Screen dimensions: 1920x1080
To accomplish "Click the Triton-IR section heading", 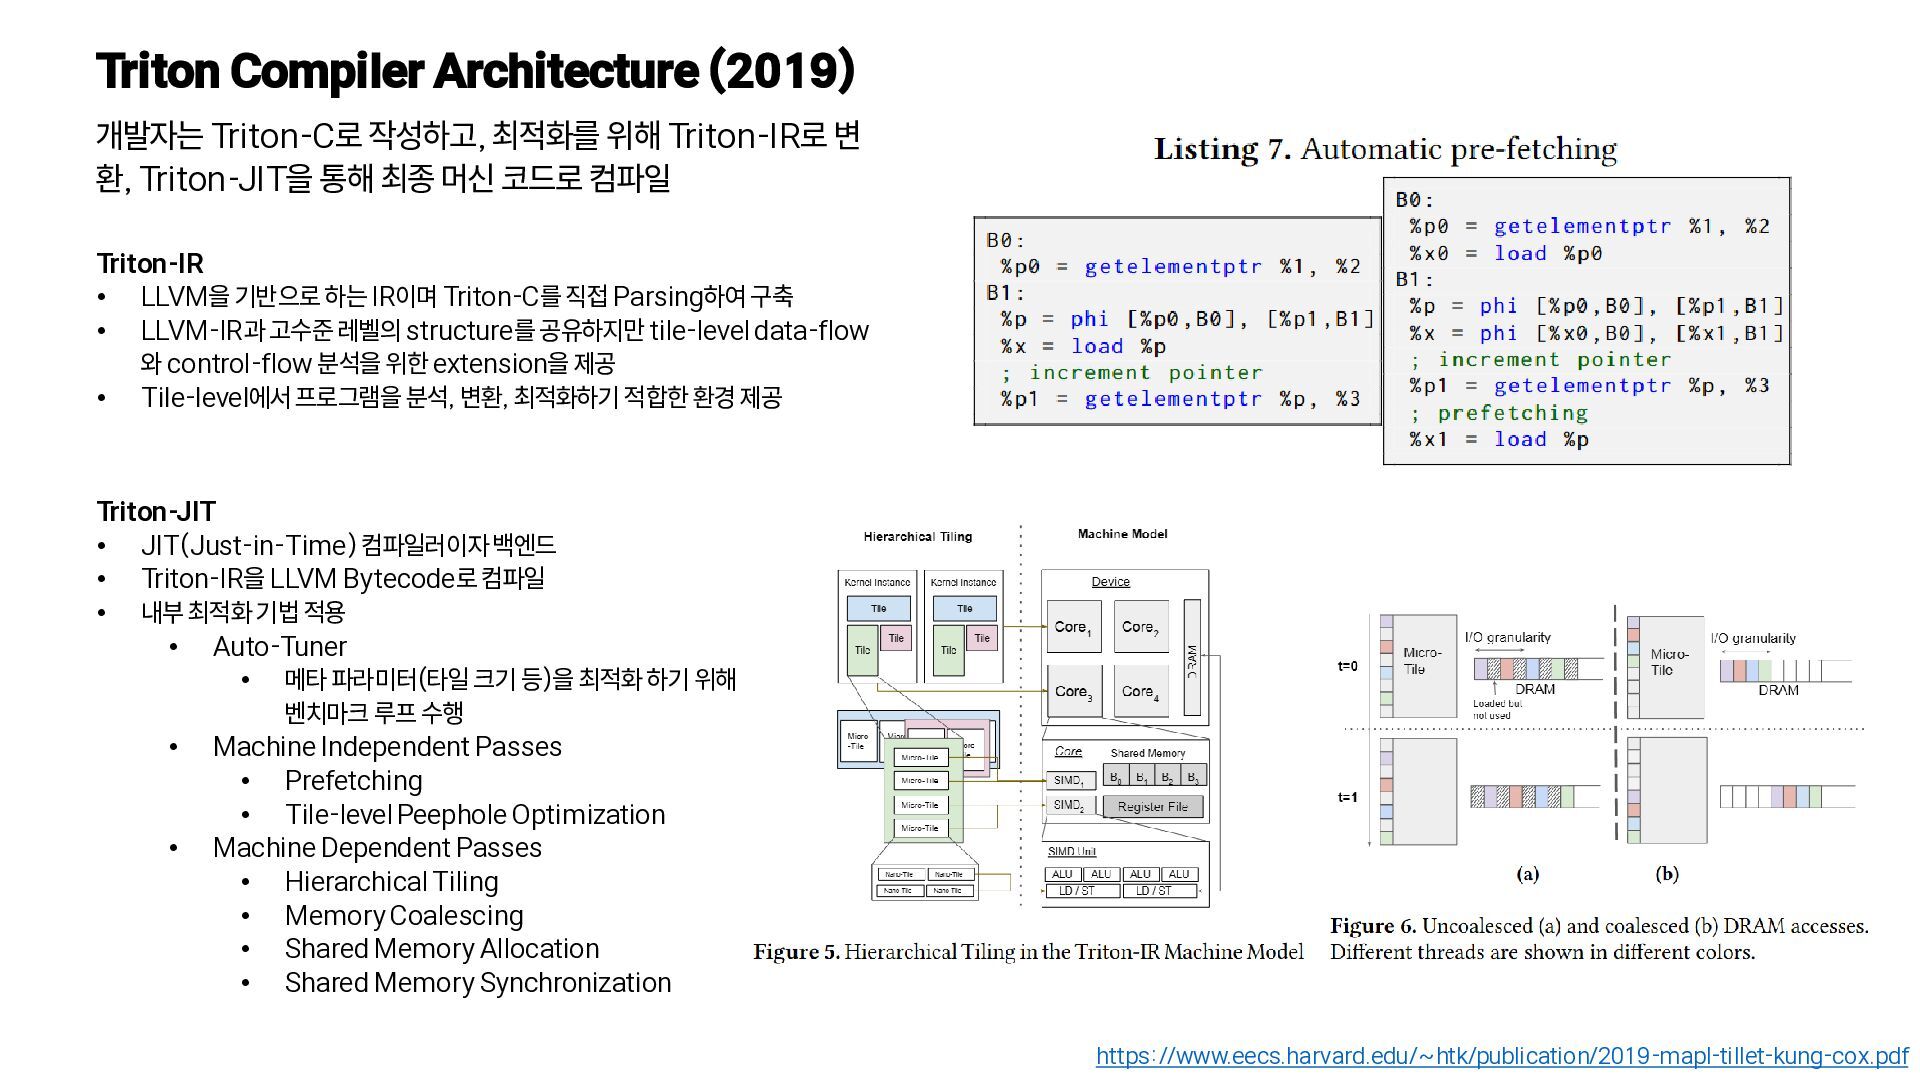I will tap(150, 263).
